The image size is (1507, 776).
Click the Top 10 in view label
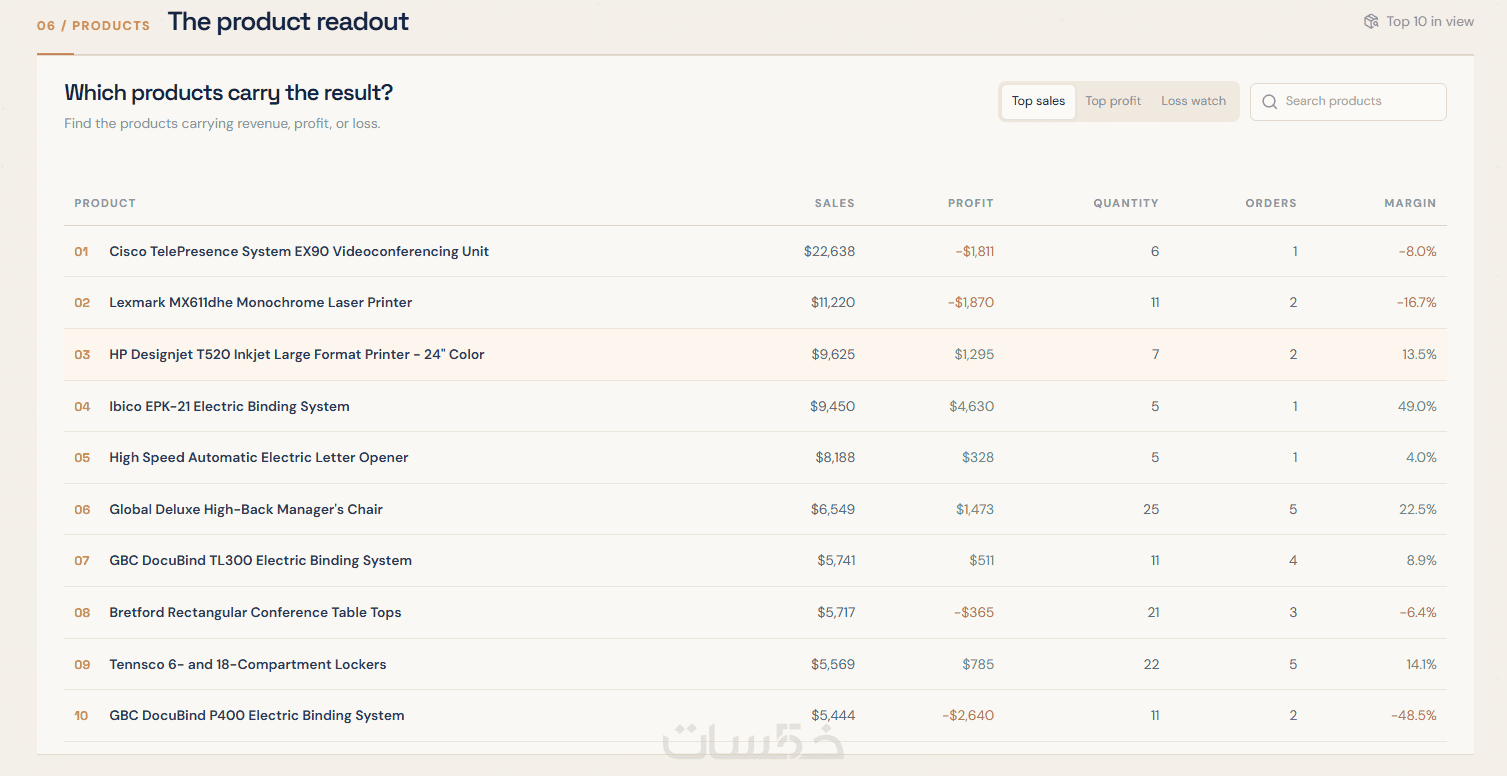pyautogui.click(x=1430, y=21)
